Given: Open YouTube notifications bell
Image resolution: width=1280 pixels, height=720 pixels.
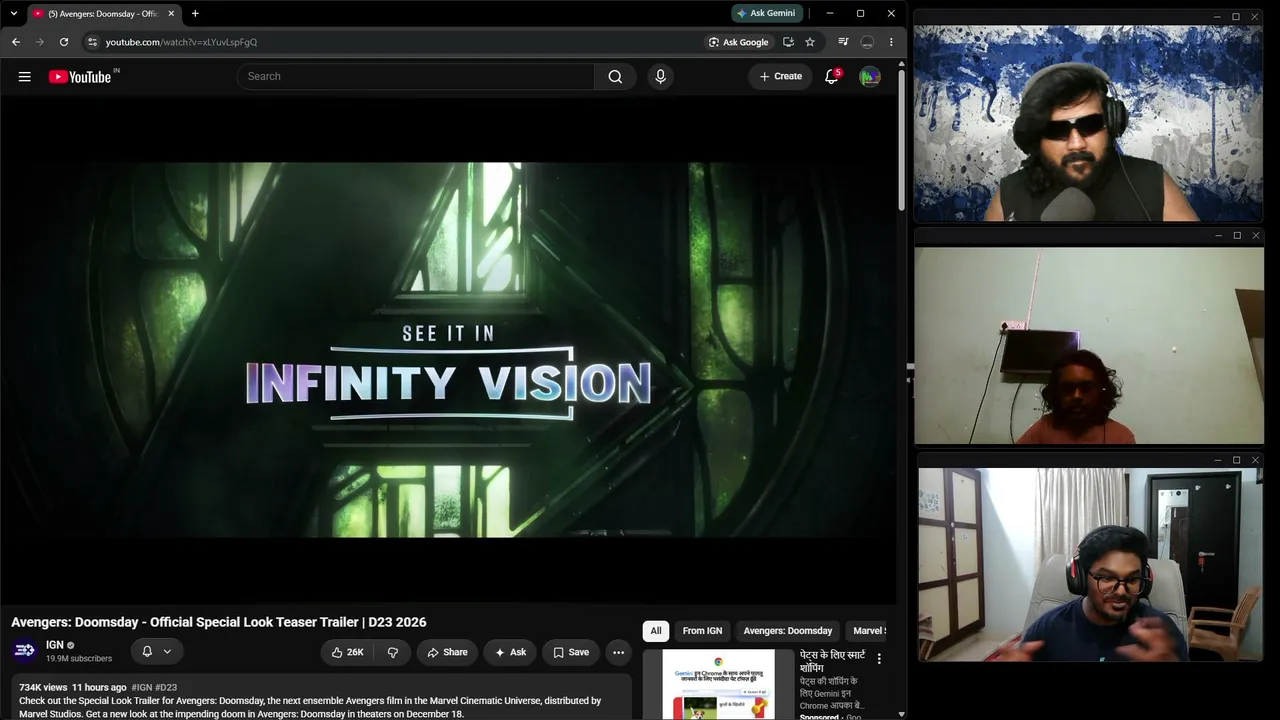Looking at the screenshot, I should (x=831, y=77).
